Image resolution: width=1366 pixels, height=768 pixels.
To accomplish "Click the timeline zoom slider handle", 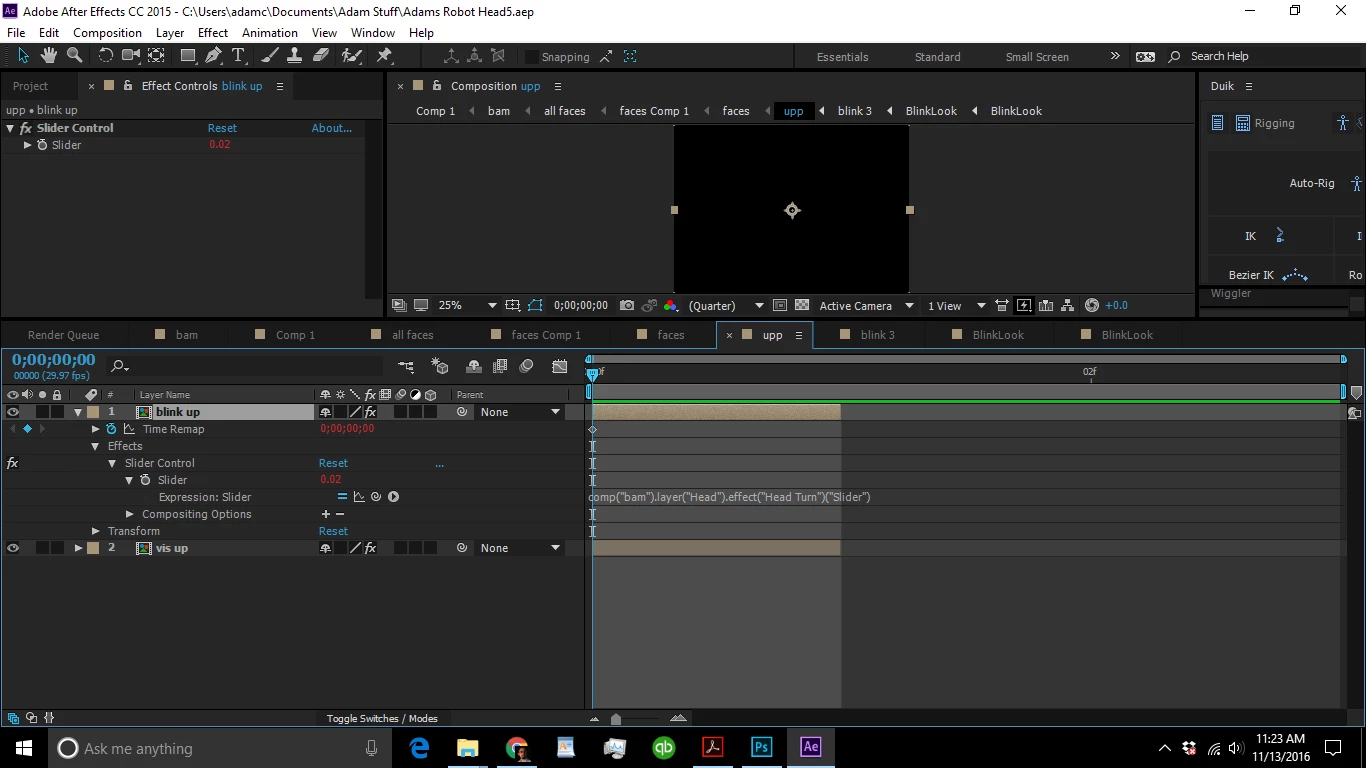I will (x=616, y=718).
